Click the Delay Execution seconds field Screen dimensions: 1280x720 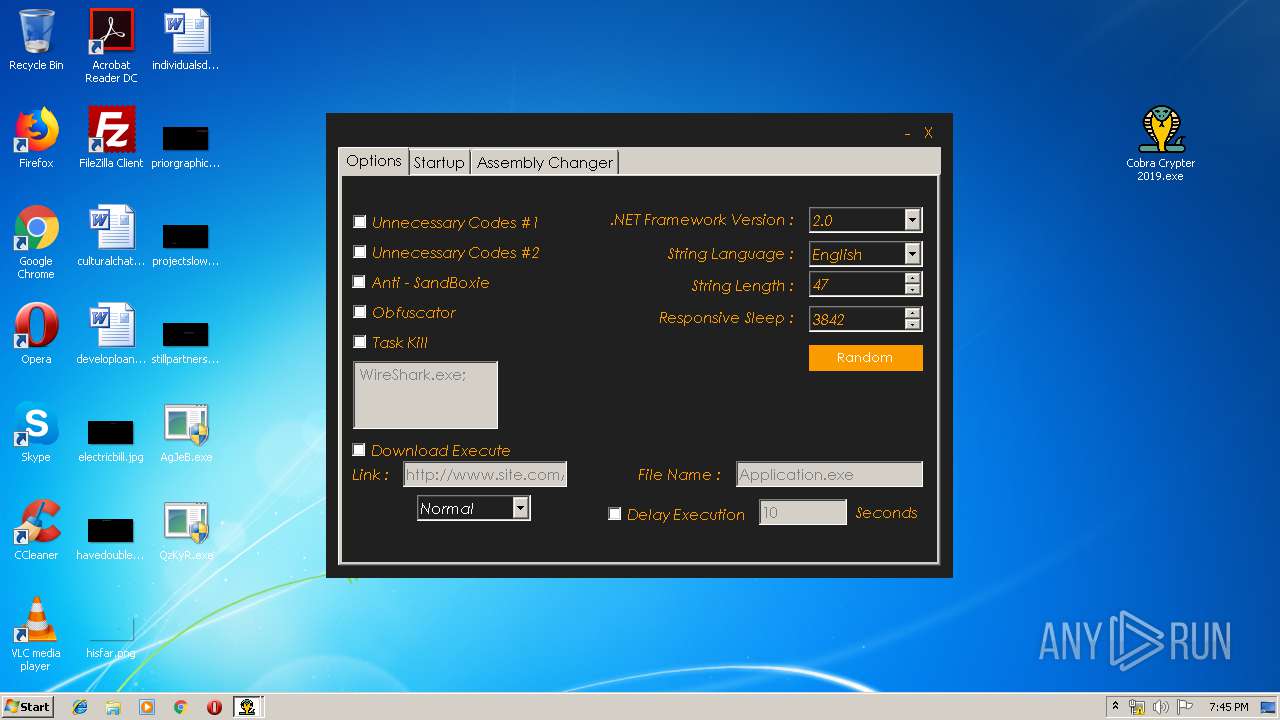pos(803,513)
